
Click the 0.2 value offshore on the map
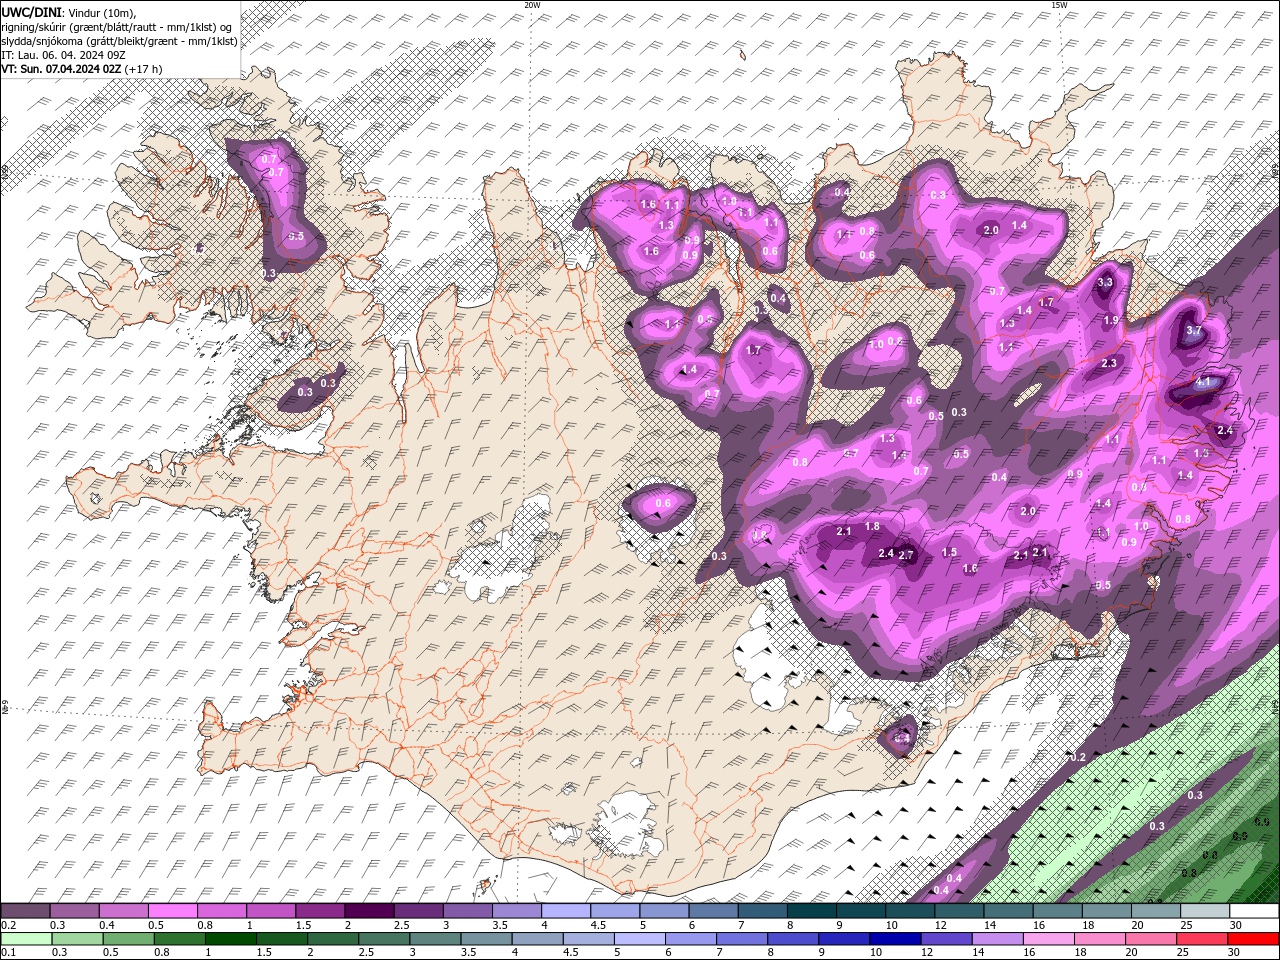1077,757
